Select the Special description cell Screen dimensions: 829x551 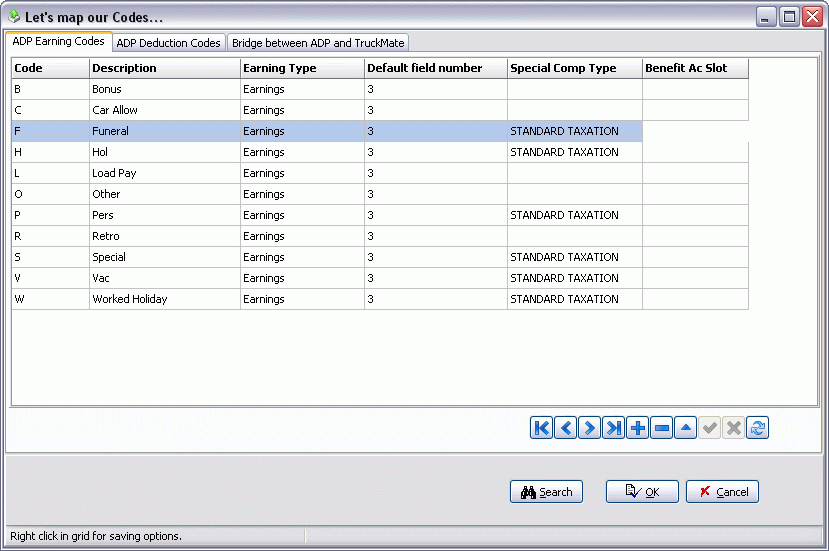point(165,257)
